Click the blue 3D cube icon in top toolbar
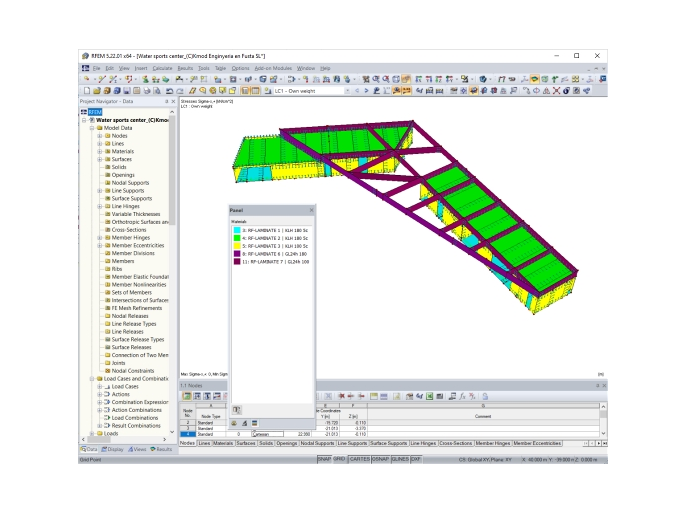The width and height of the screenshot is (686, 514). click(483, 79)
